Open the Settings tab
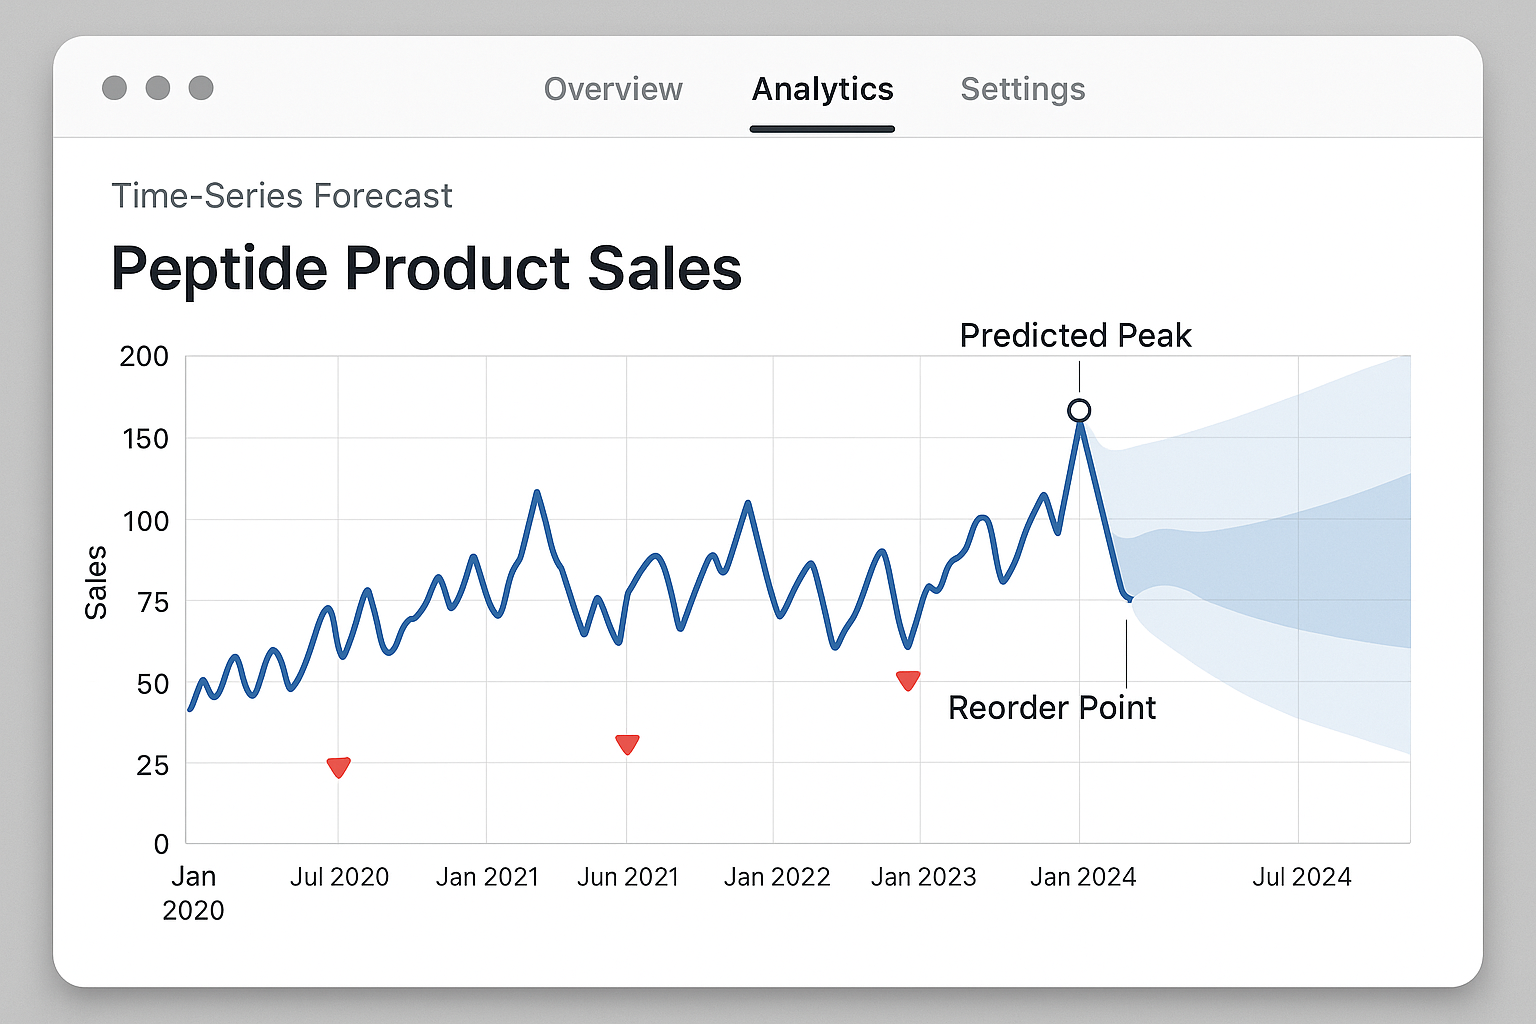 point(1022,89)
